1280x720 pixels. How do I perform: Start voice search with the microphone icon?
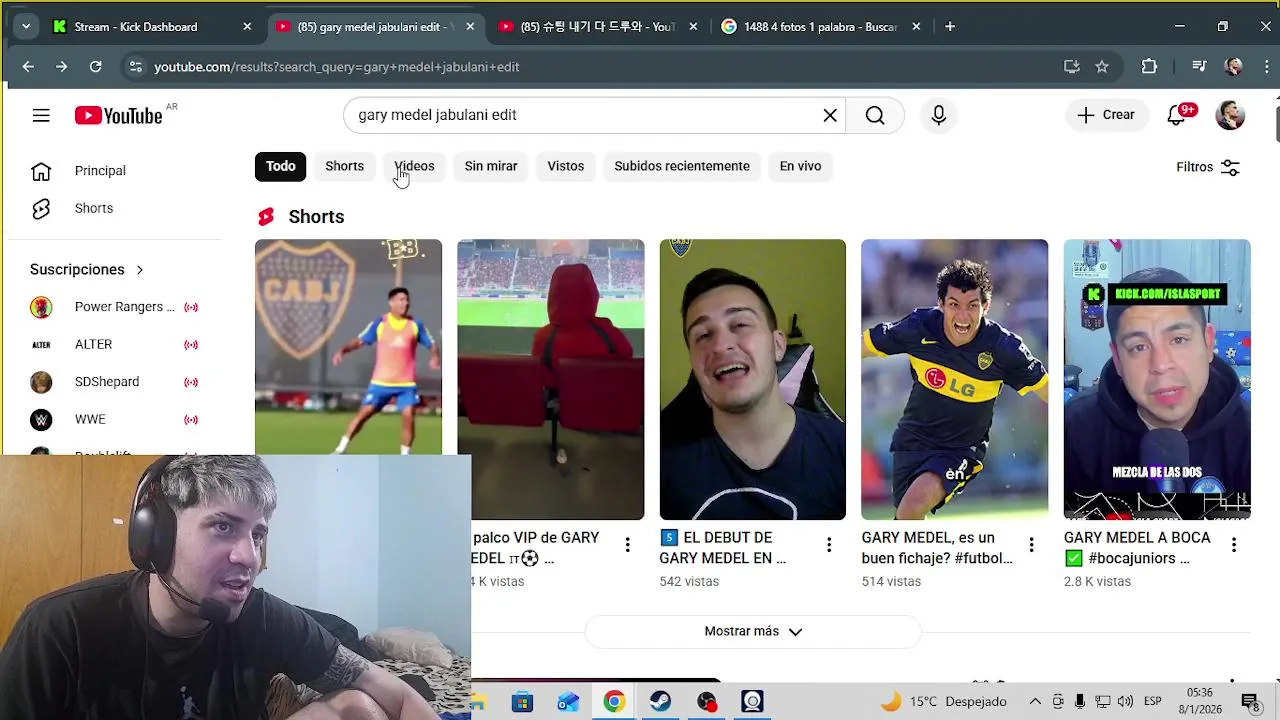(938, 115)
